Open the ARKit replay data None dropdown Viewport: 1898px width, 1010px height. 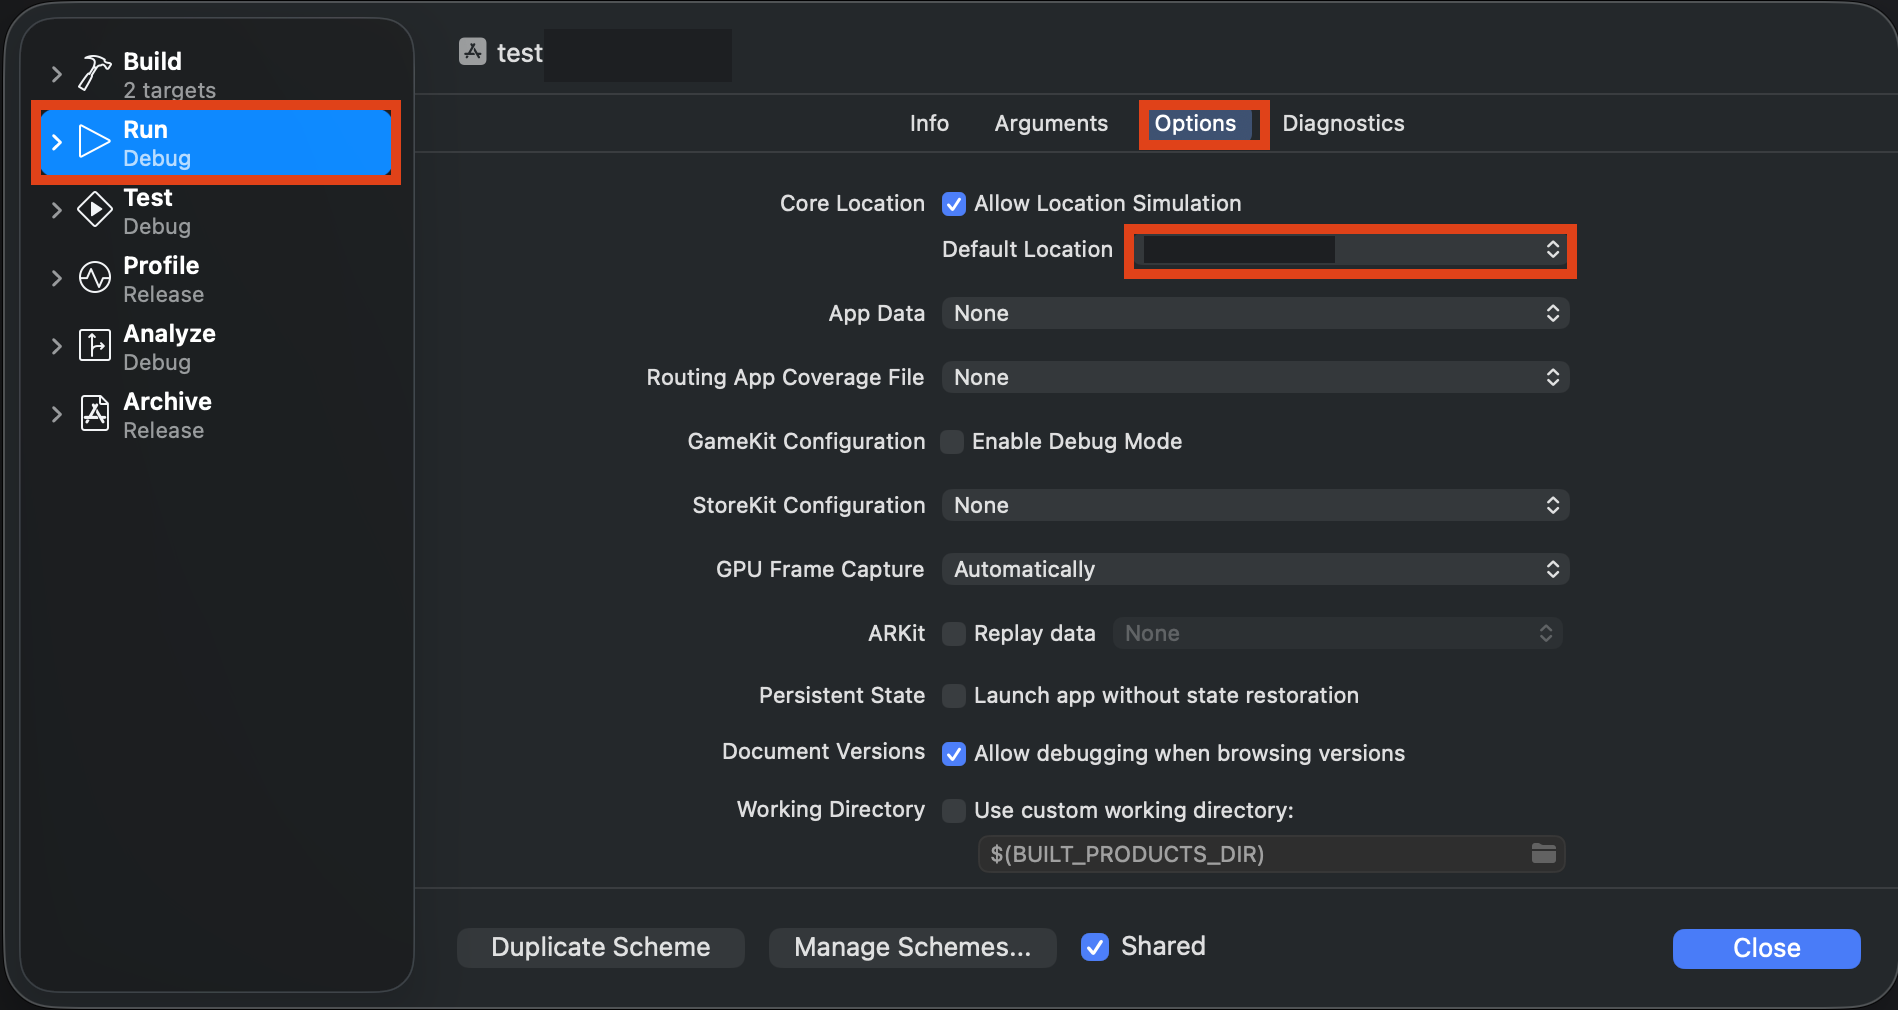point(1338,634)
